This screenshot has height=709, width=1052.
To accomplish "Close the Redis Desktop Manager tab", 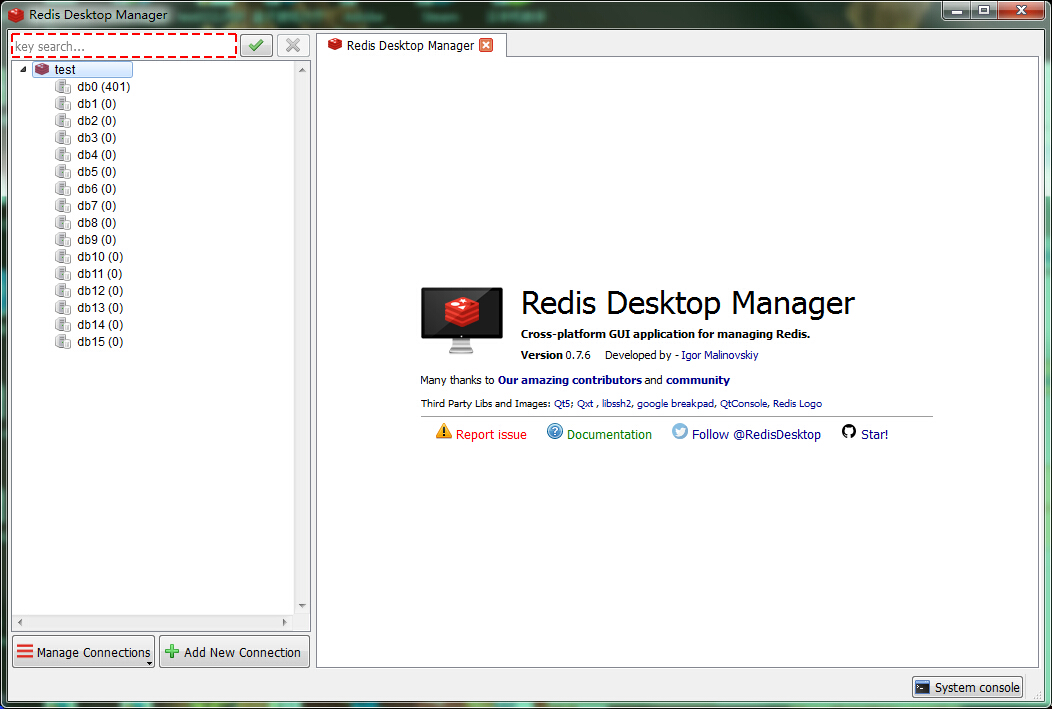I will click(486, 45).
